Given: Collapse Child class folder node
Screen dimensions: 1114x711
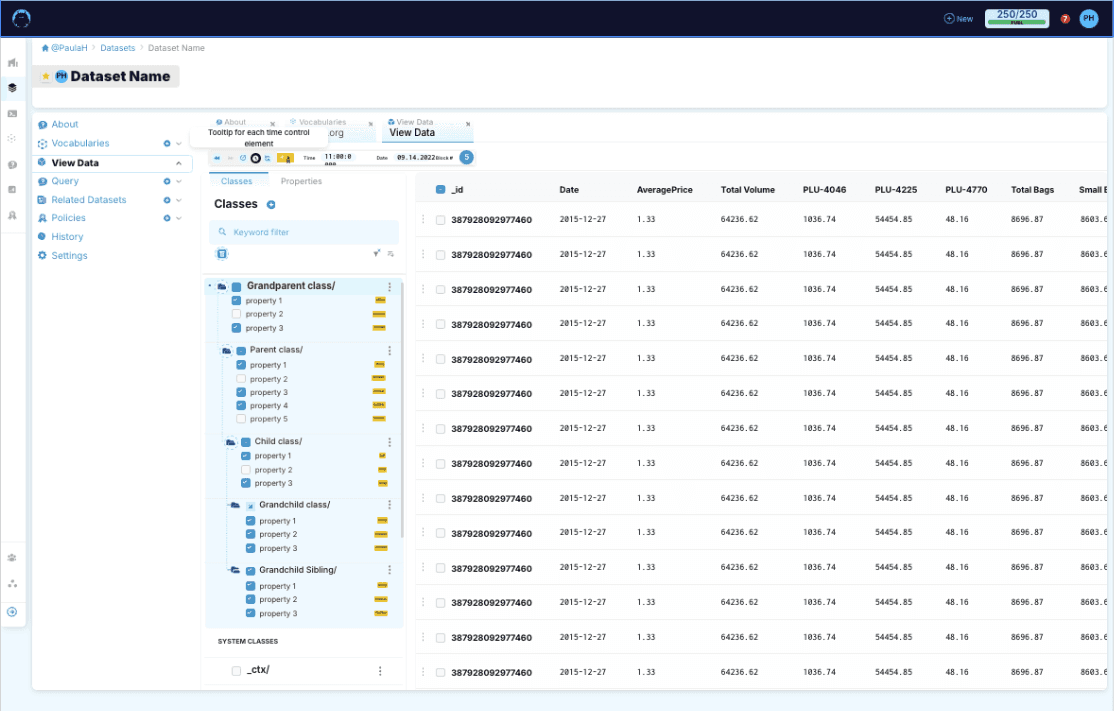Looking at the screenshot, I should tap(231, 442).
